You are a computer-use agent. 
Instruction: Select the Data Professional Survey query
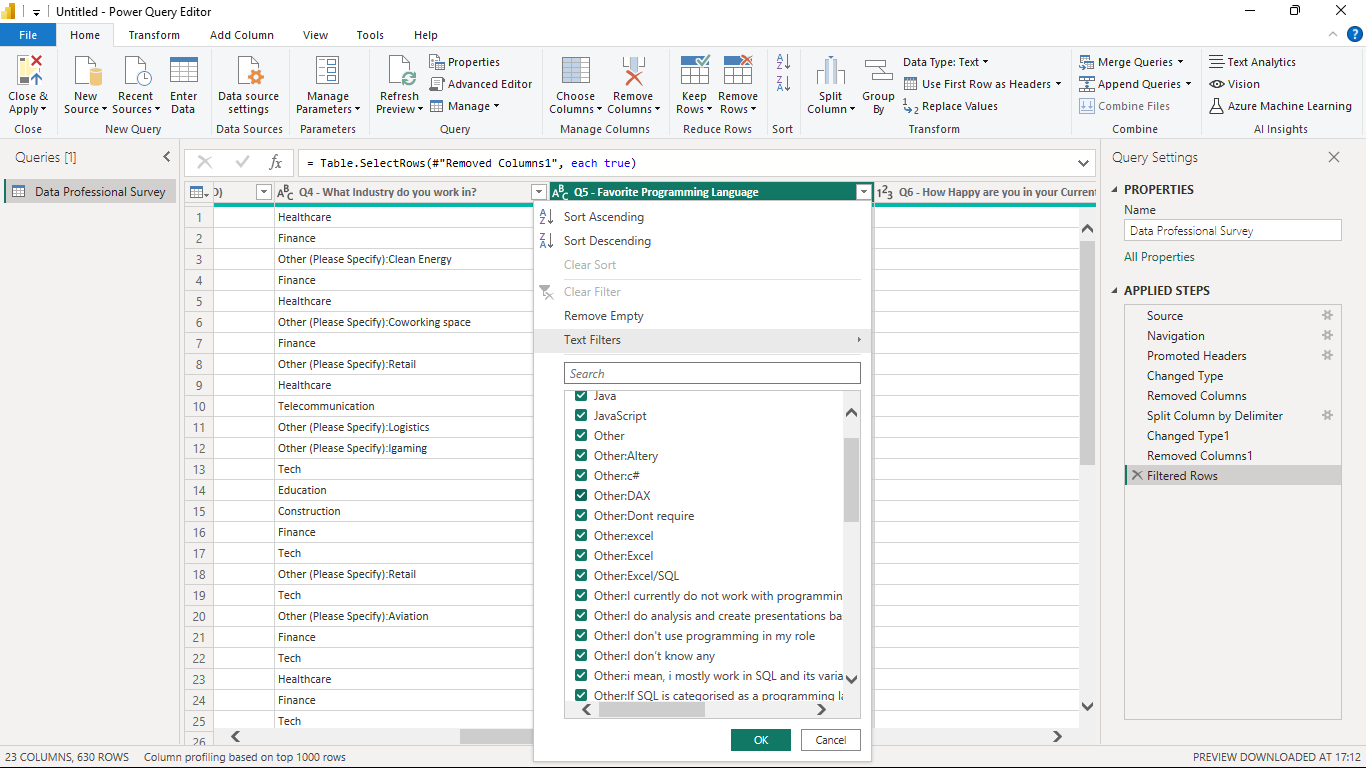coord(91,192)
